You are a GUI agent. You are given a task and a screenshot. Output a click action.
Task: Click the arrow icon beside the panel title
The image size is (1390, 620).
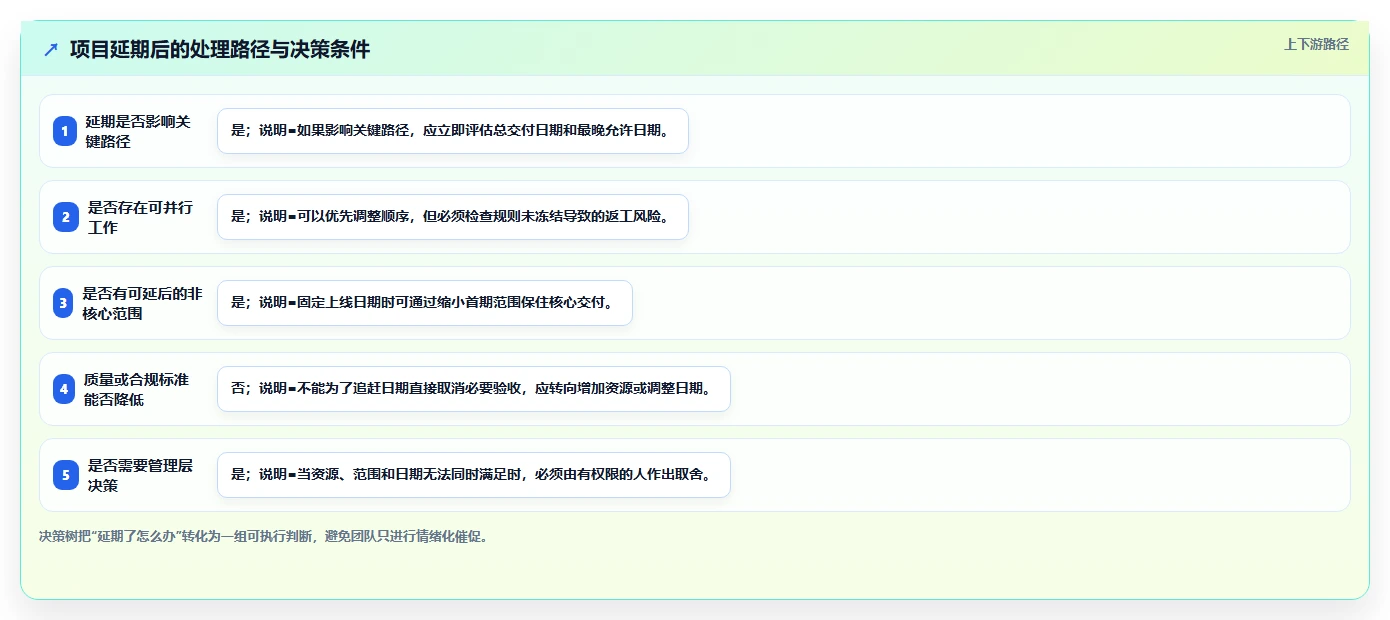tap(51, 49)
